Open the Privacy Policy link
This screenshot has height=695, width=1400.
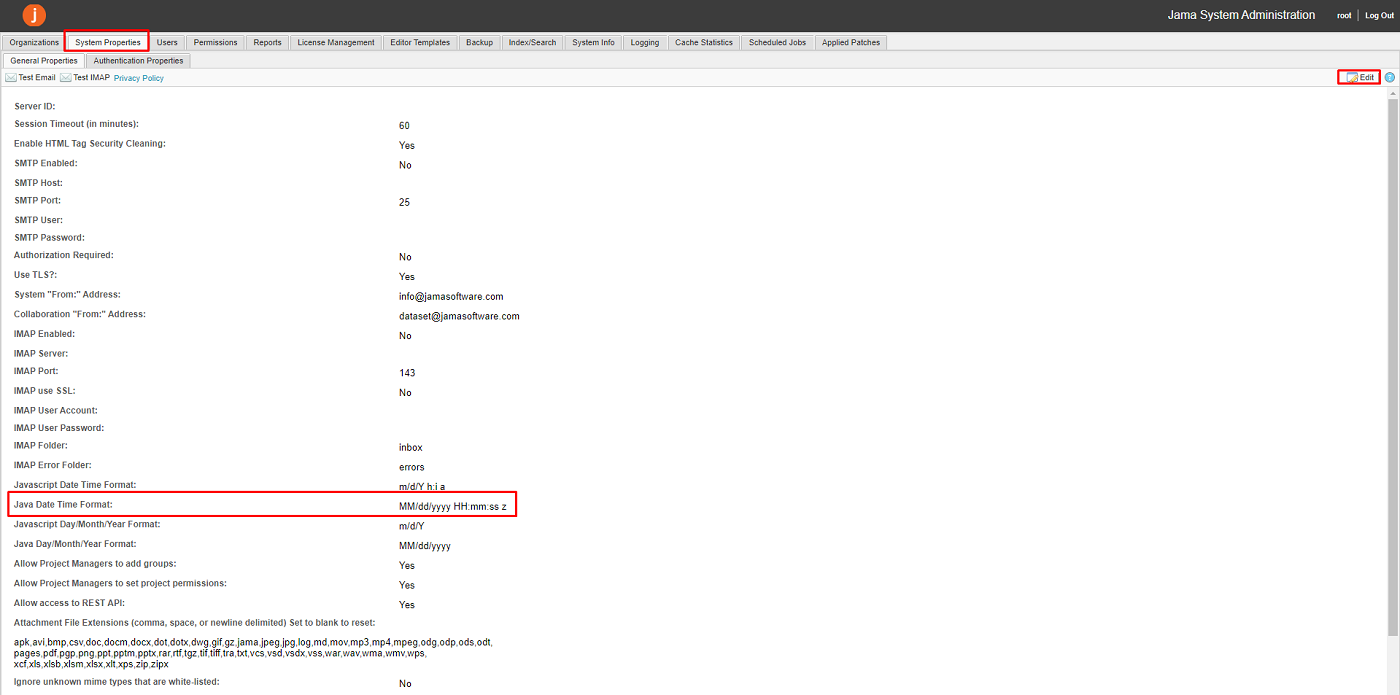coord(138,78)
